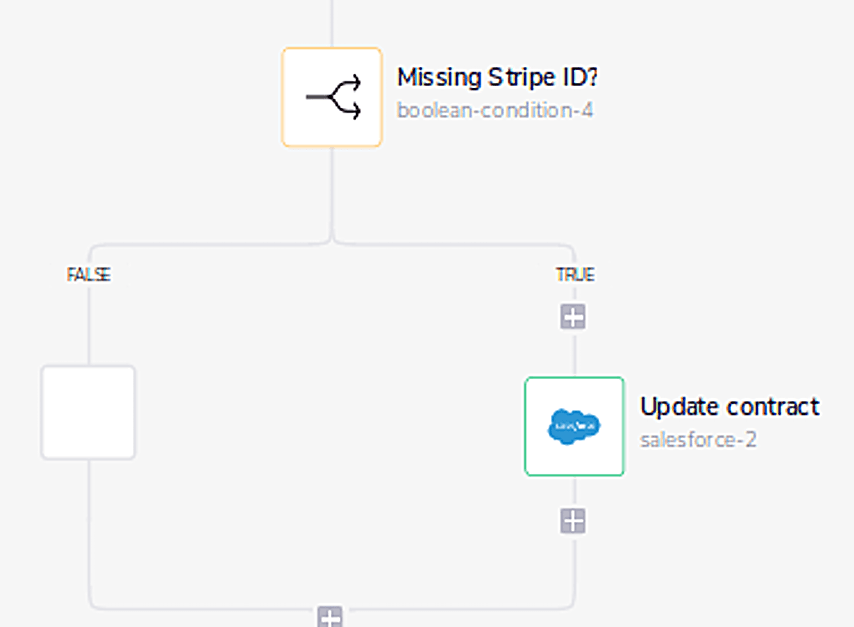Select the Missing Stripe ID? condition node
This screenshot has width=854, height=627.
[x=332, y=96]
